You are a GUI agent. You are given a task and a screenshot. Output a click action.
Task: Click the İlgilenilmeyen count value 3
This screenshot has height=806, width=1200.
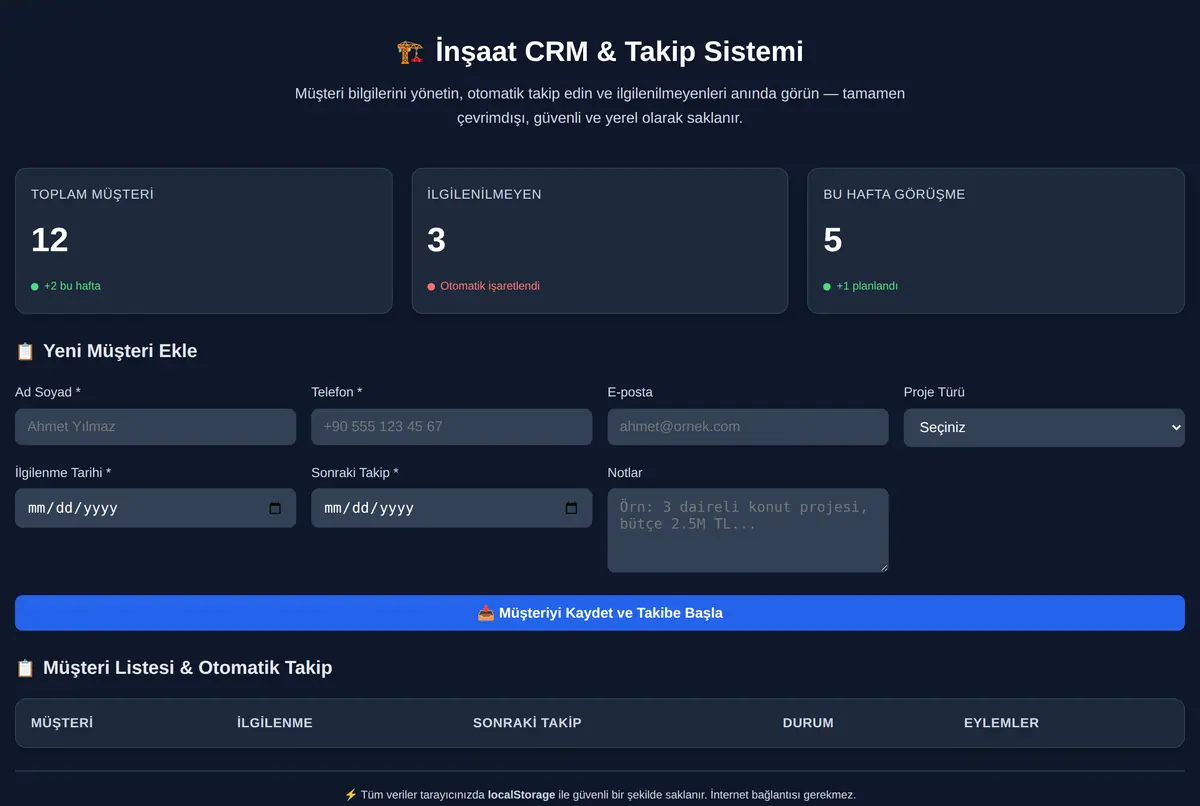[437, 240]
